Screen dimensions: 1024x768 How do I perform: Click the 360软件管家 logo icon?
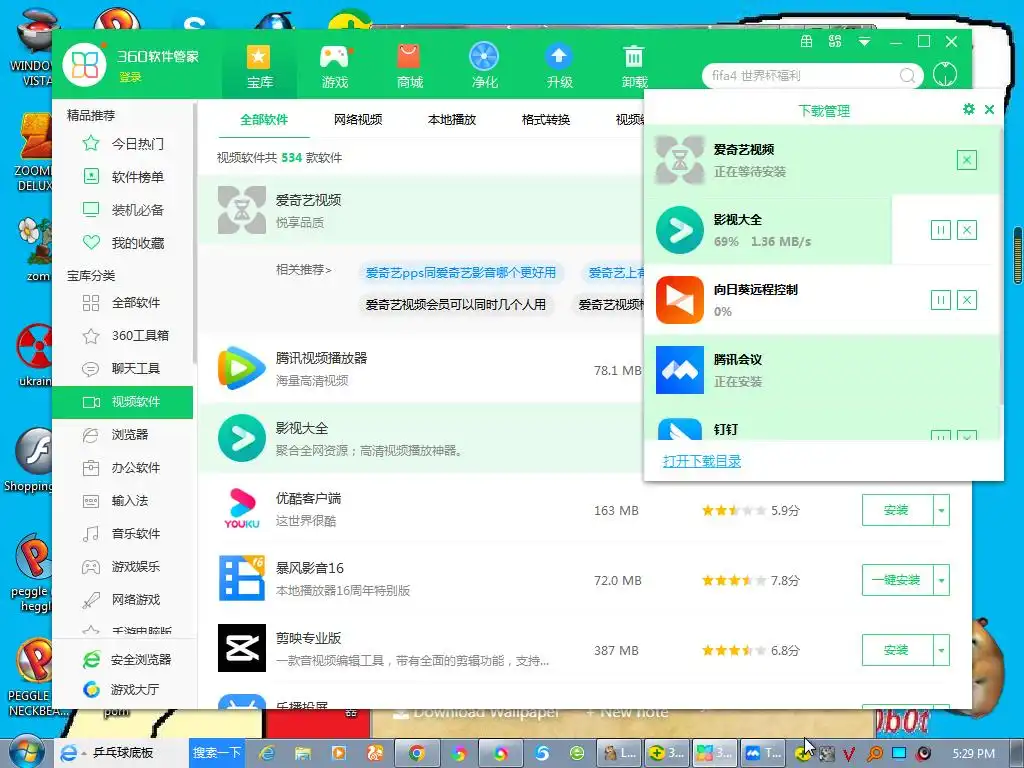point(84,65)
